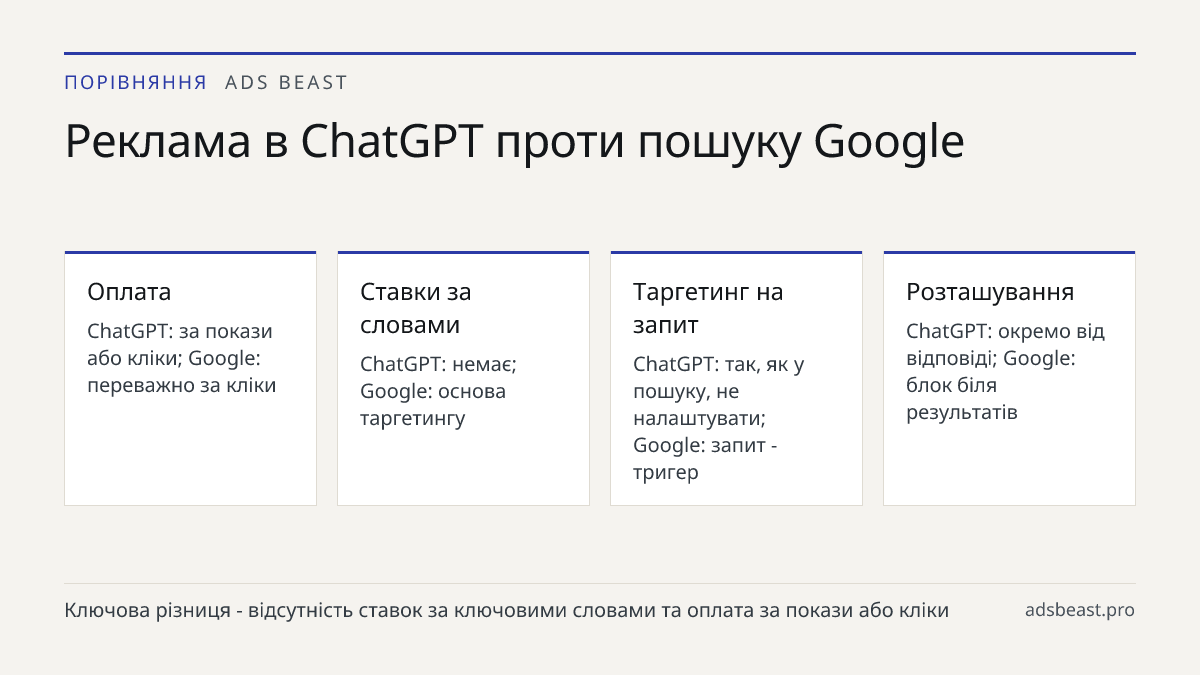Click the 'ПОРІВНЯННЯ' category label

[136, 83]
